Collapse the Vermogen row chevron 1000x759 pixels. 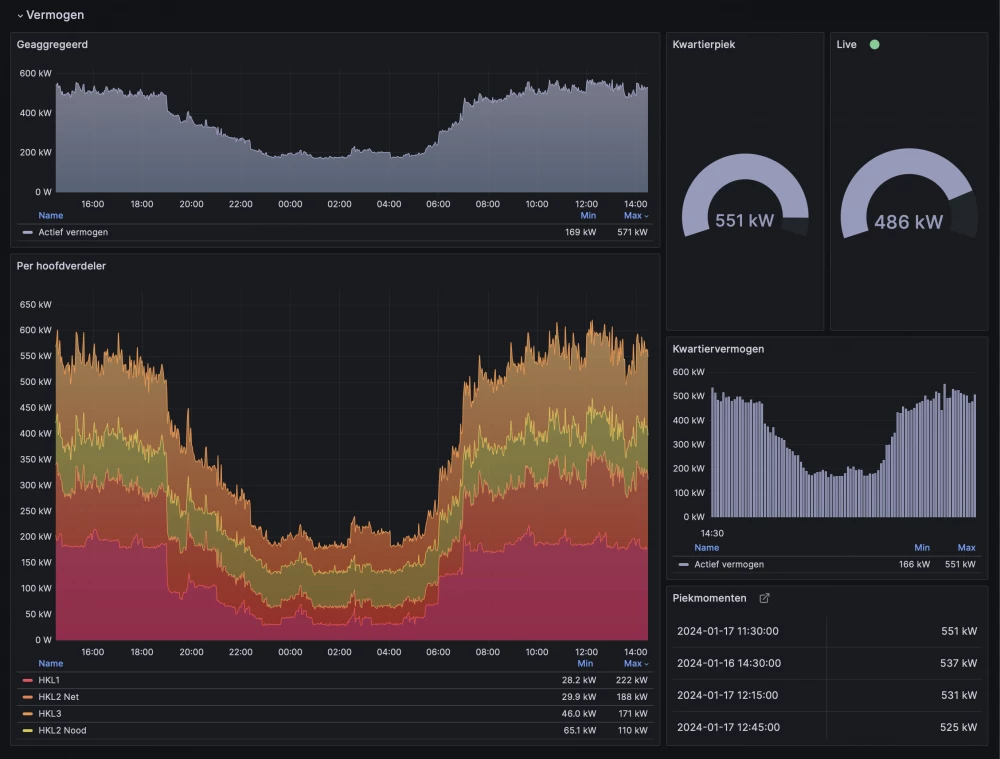[20, 16]
